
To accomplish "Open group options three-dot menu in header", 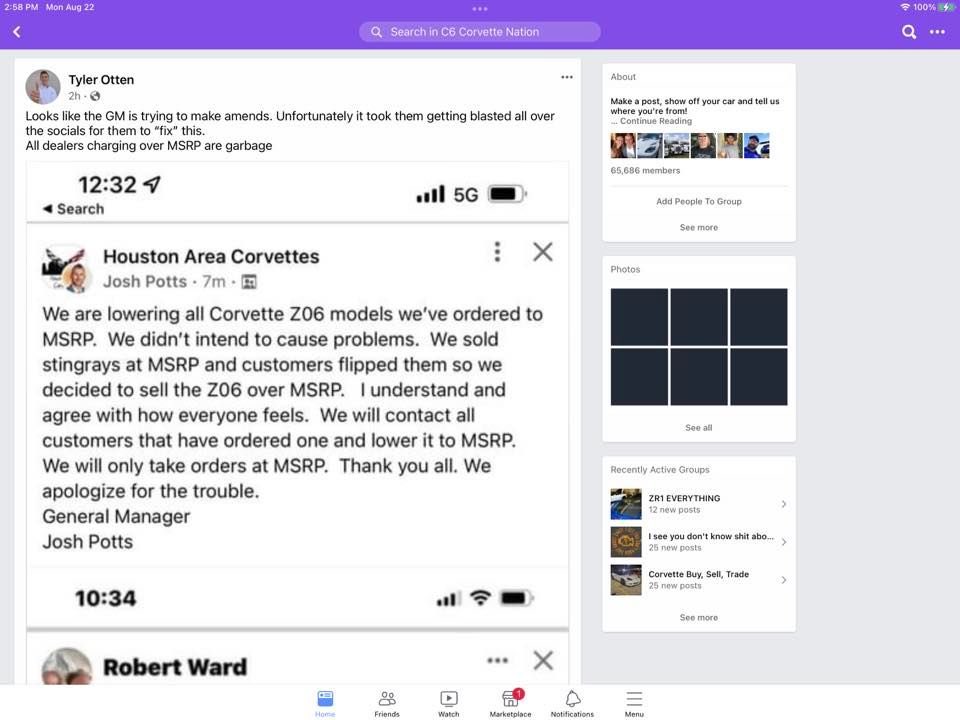I will point(937,32).
